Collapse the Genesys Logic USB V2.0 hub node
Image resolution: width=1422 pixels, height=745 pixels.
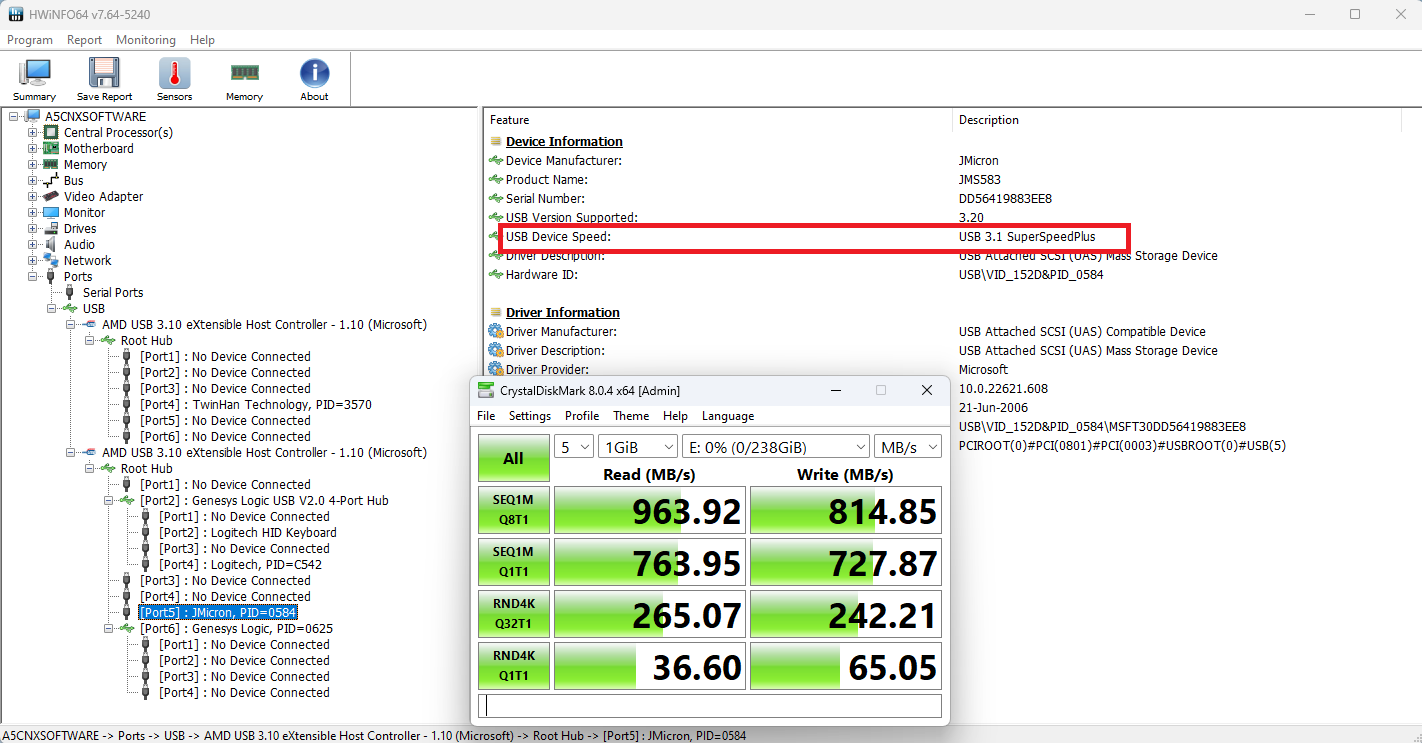pos(109,501)
